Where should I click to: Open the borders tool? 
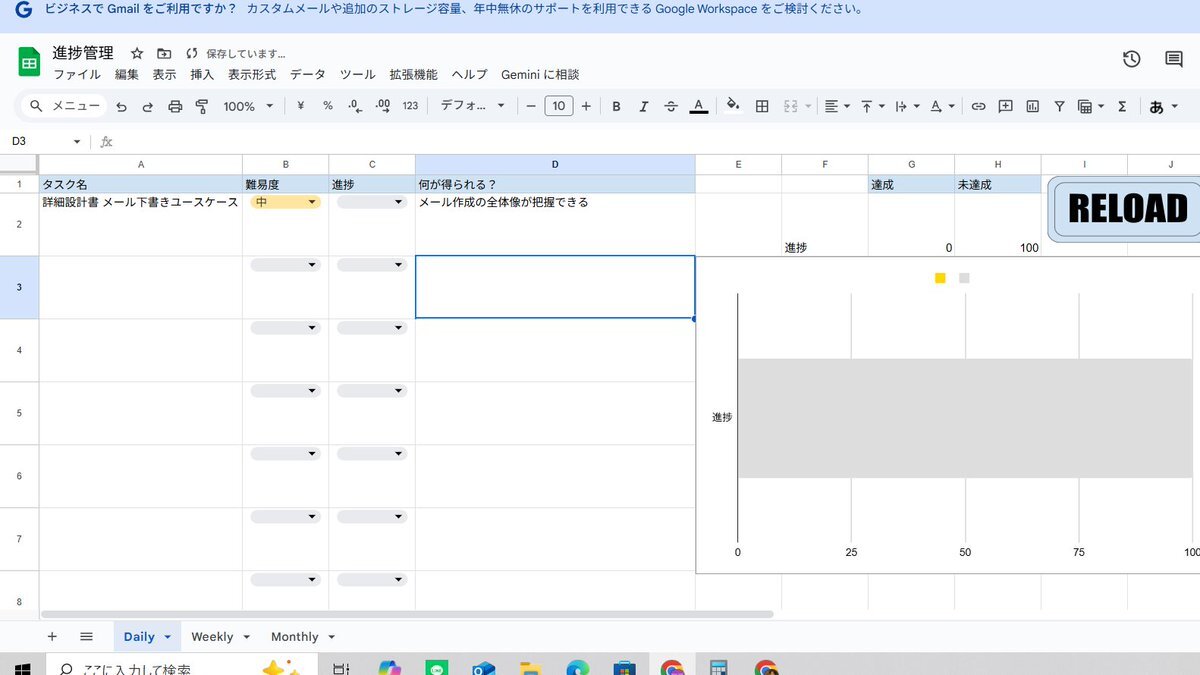762,106
